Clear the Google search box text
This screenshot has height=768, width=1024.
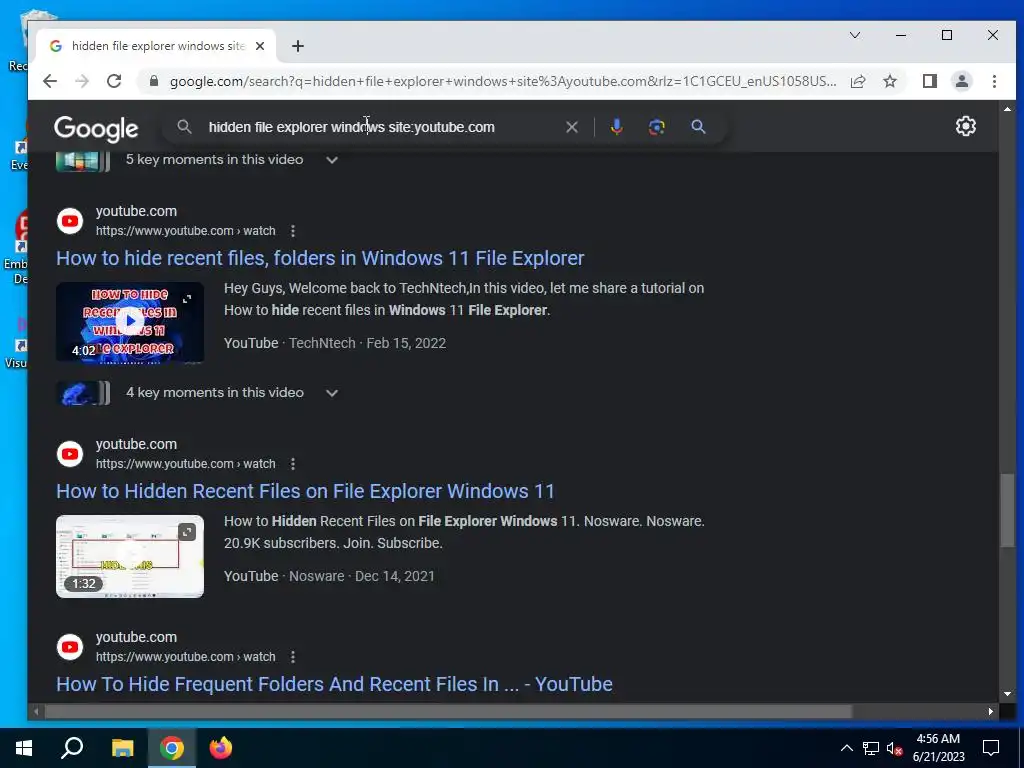(572, 127)
